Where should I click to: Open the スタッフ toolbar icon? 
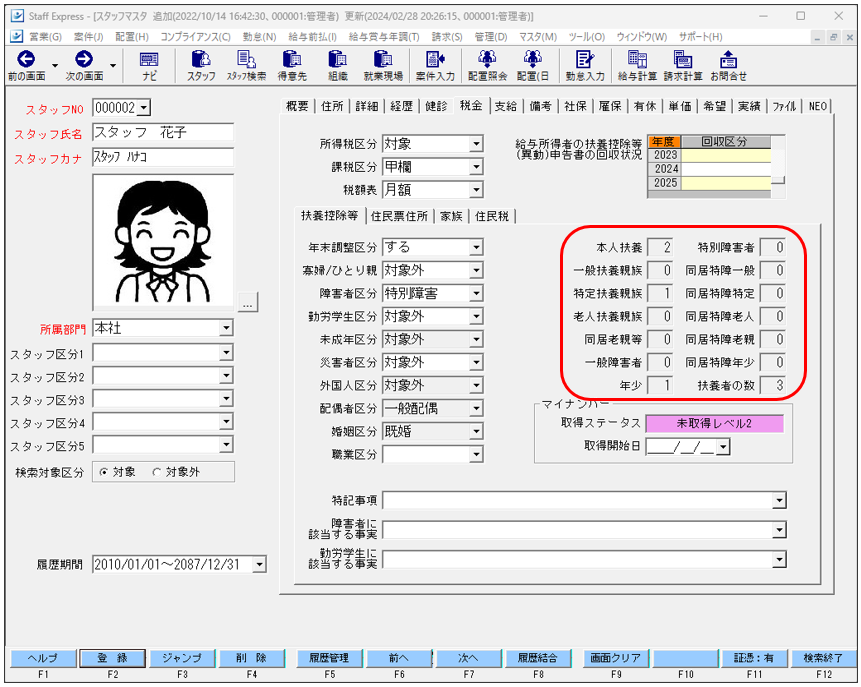click(201, 65)
